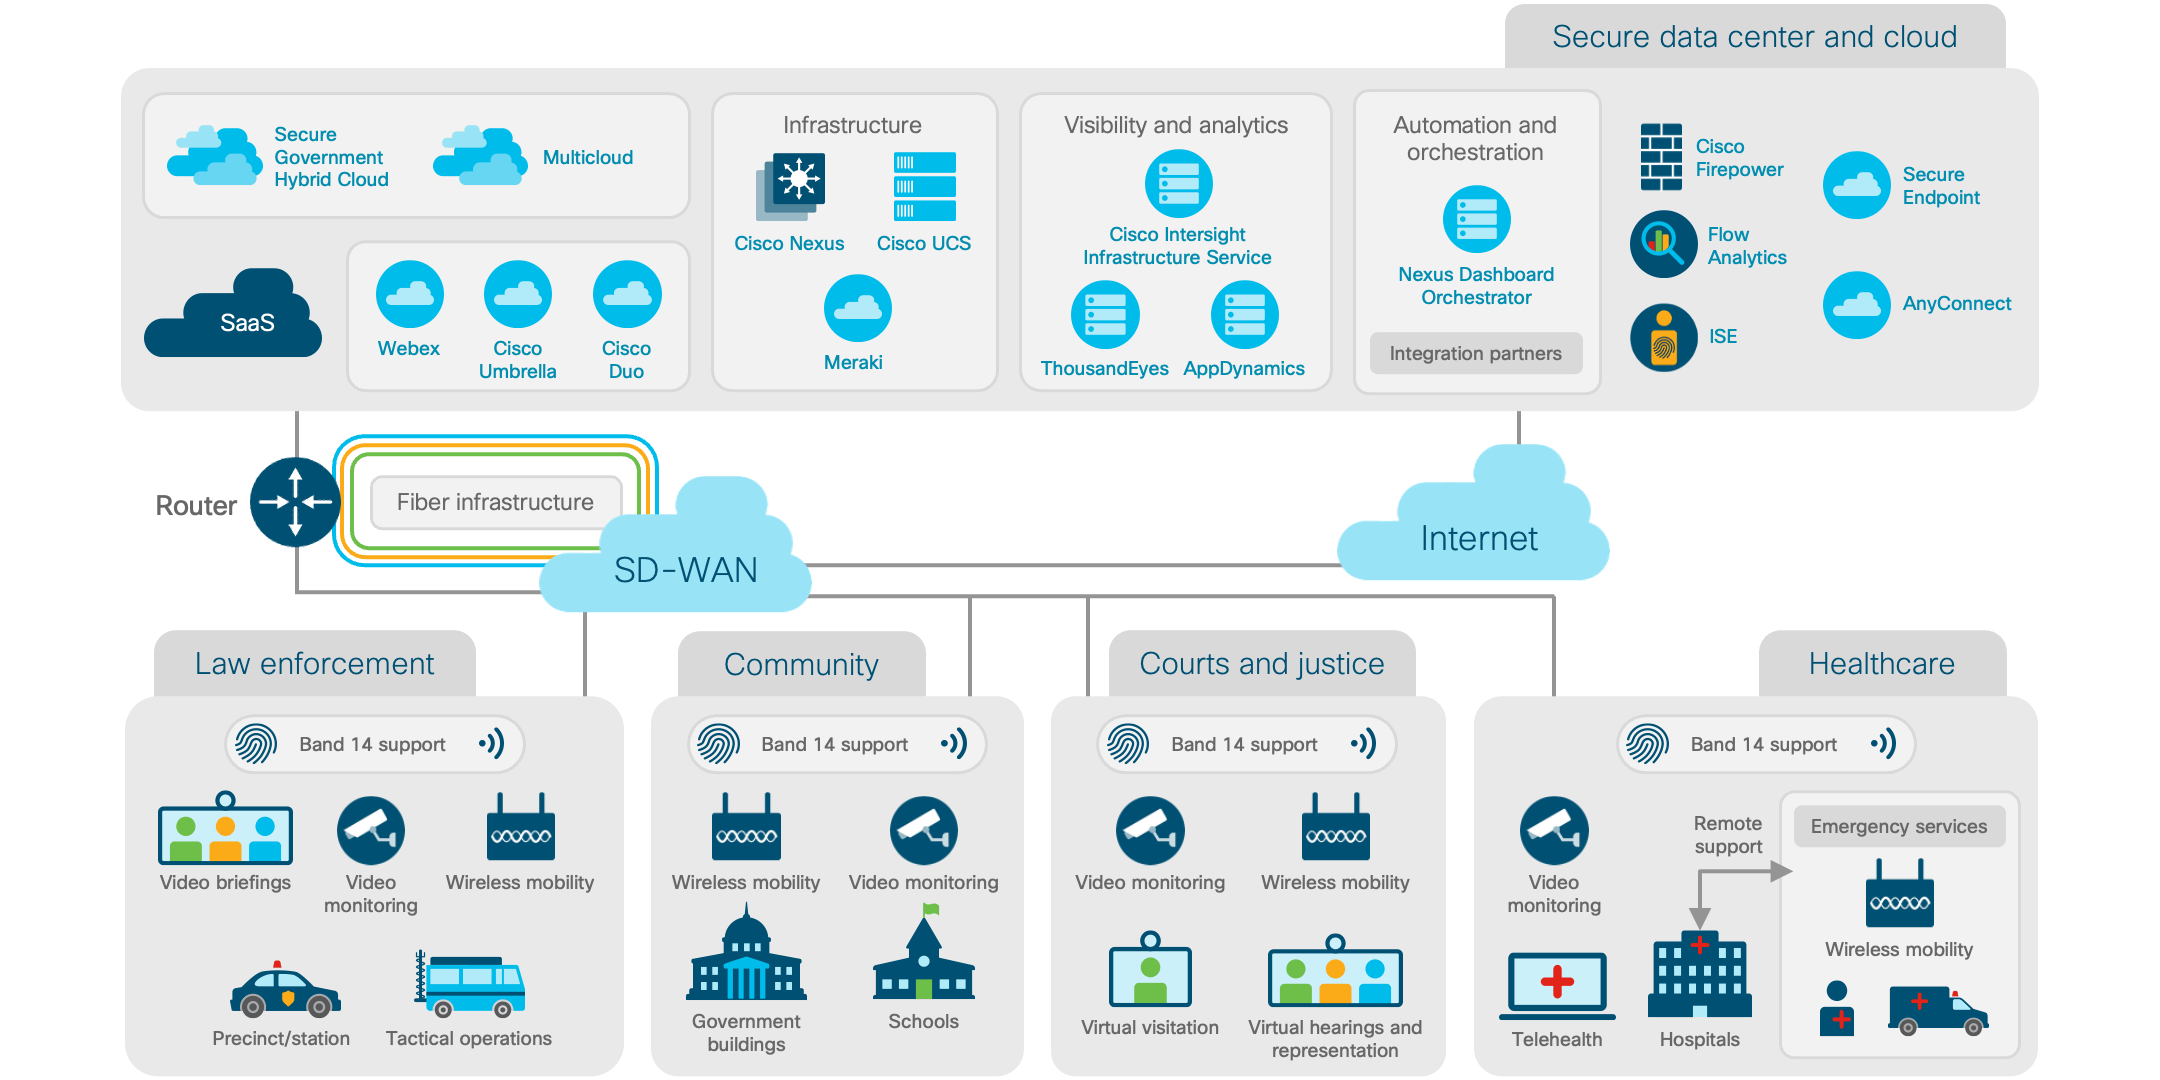Select the Hospitals building icon
Image resolution: width=2160 pixels, height=1080 pixels.
(x=1700, y=976)
